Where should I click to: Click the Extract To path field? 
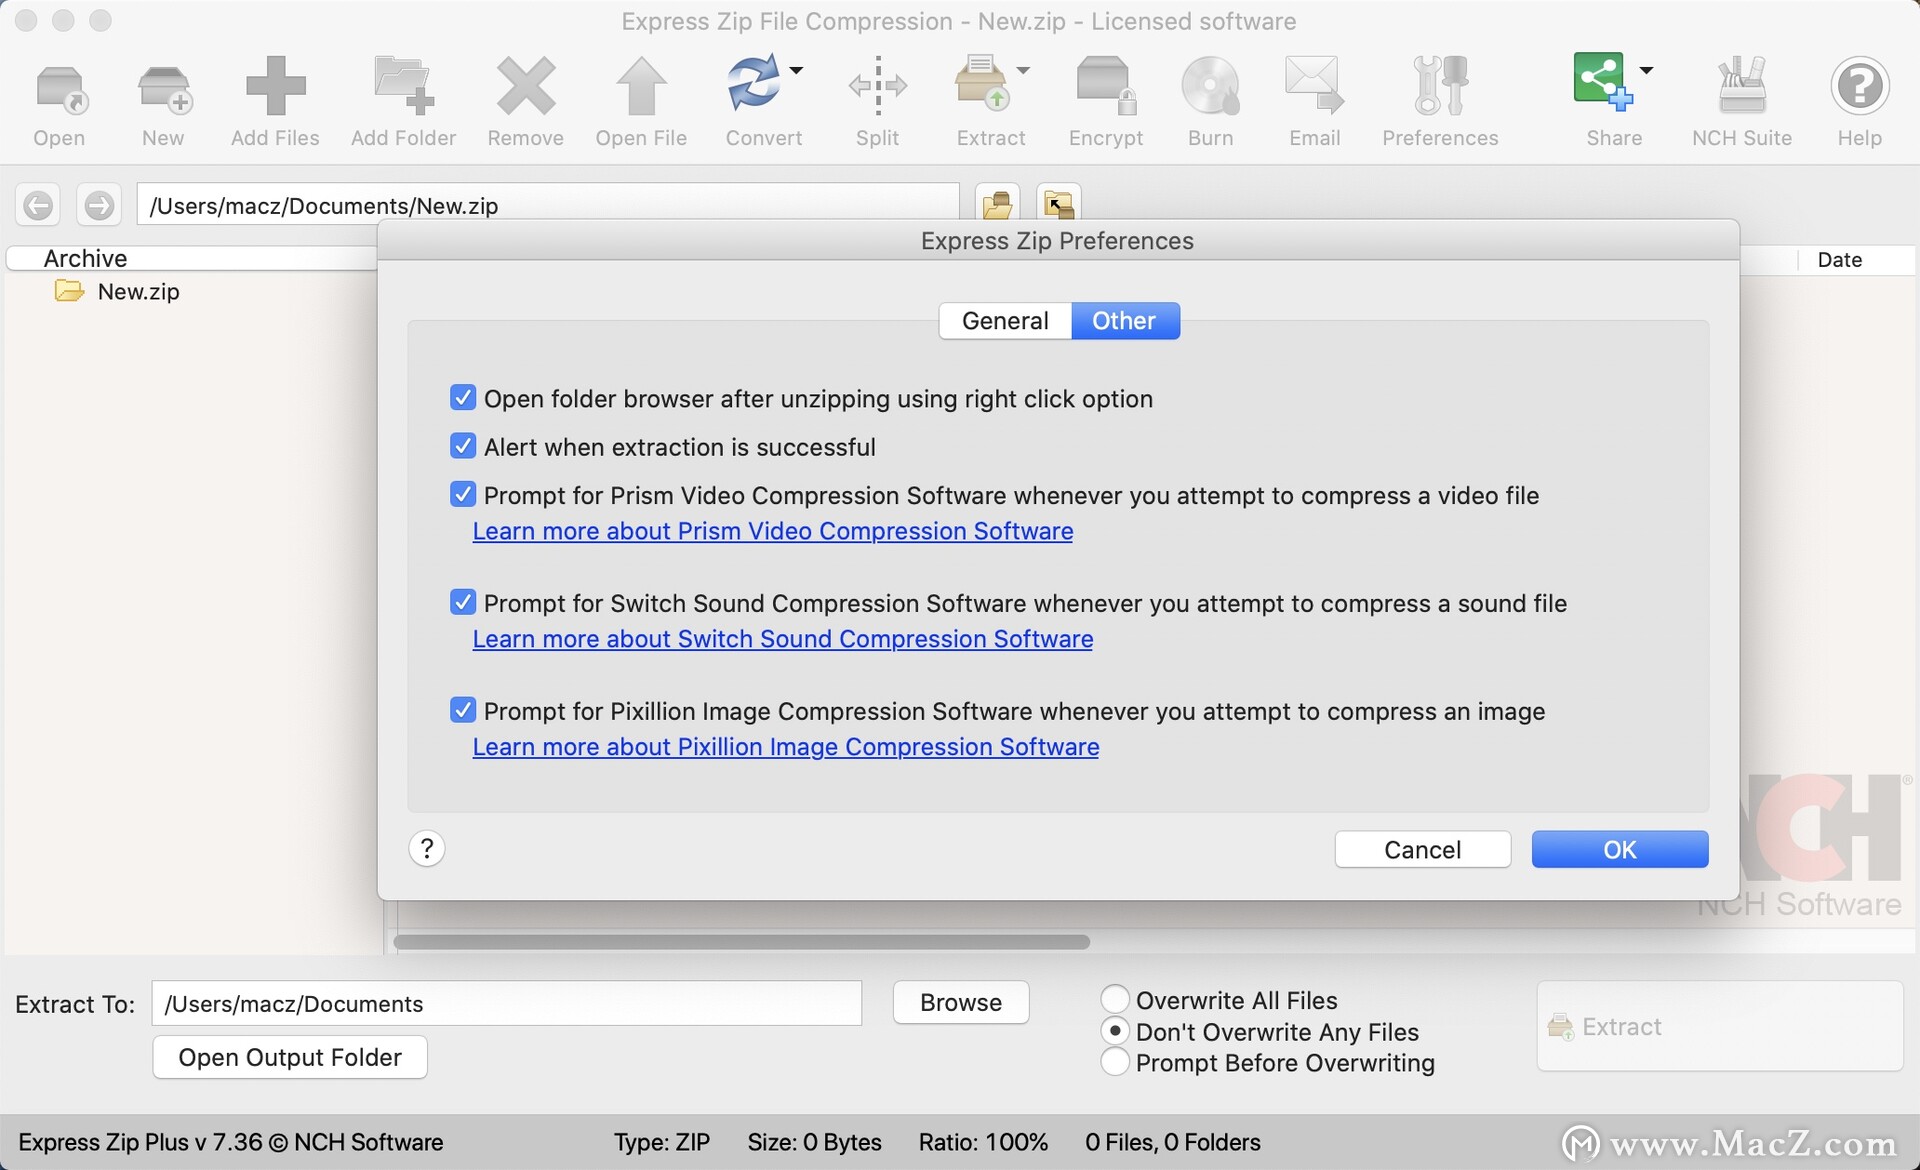(507, 1003)
